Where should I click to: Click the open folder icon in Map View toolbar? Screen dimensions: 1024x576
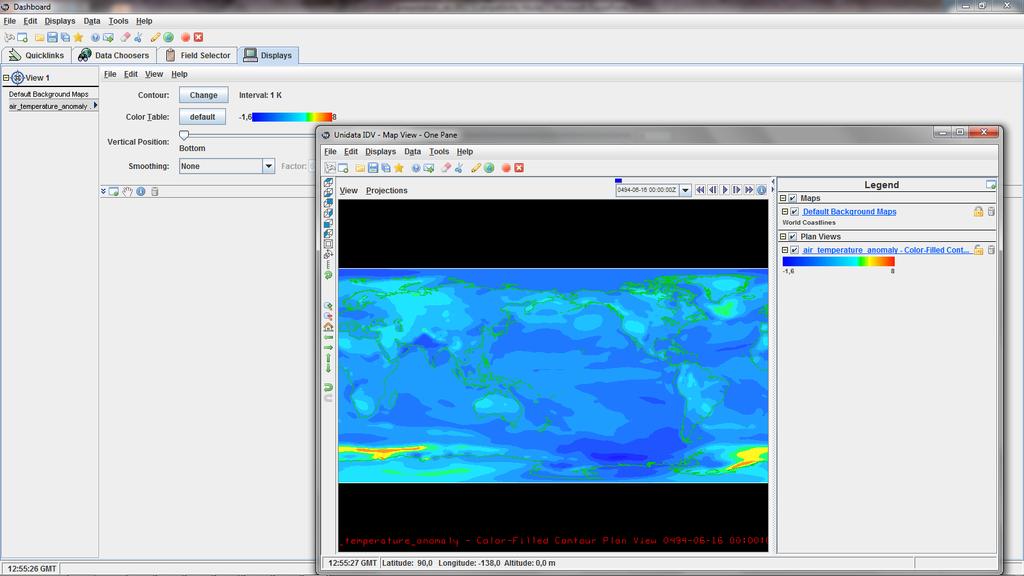coord(360,168)
